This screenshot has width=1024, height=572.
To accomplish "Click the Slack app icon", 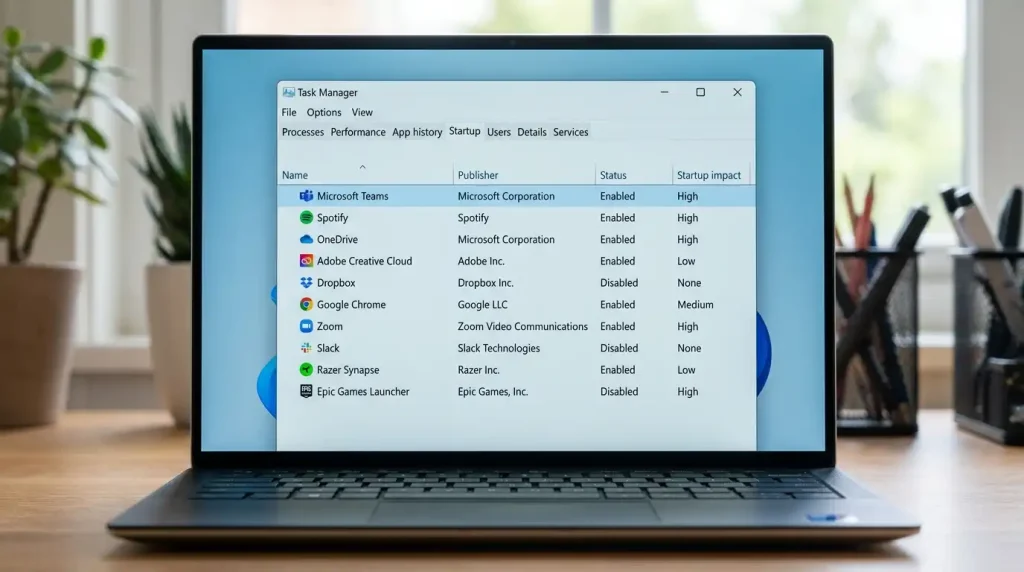I will pos(306,348).
